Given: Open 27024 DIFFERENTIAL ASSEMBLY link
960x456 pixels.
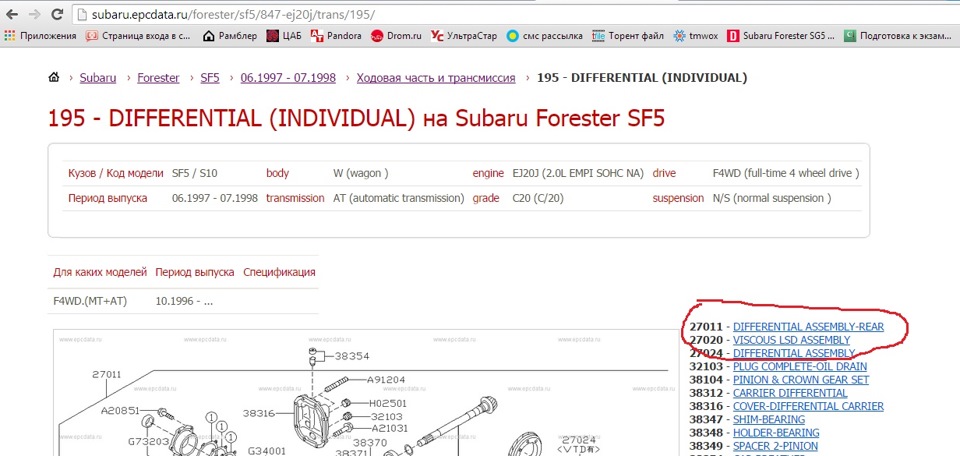Looking at the screenshot, I should coord(793,353).
